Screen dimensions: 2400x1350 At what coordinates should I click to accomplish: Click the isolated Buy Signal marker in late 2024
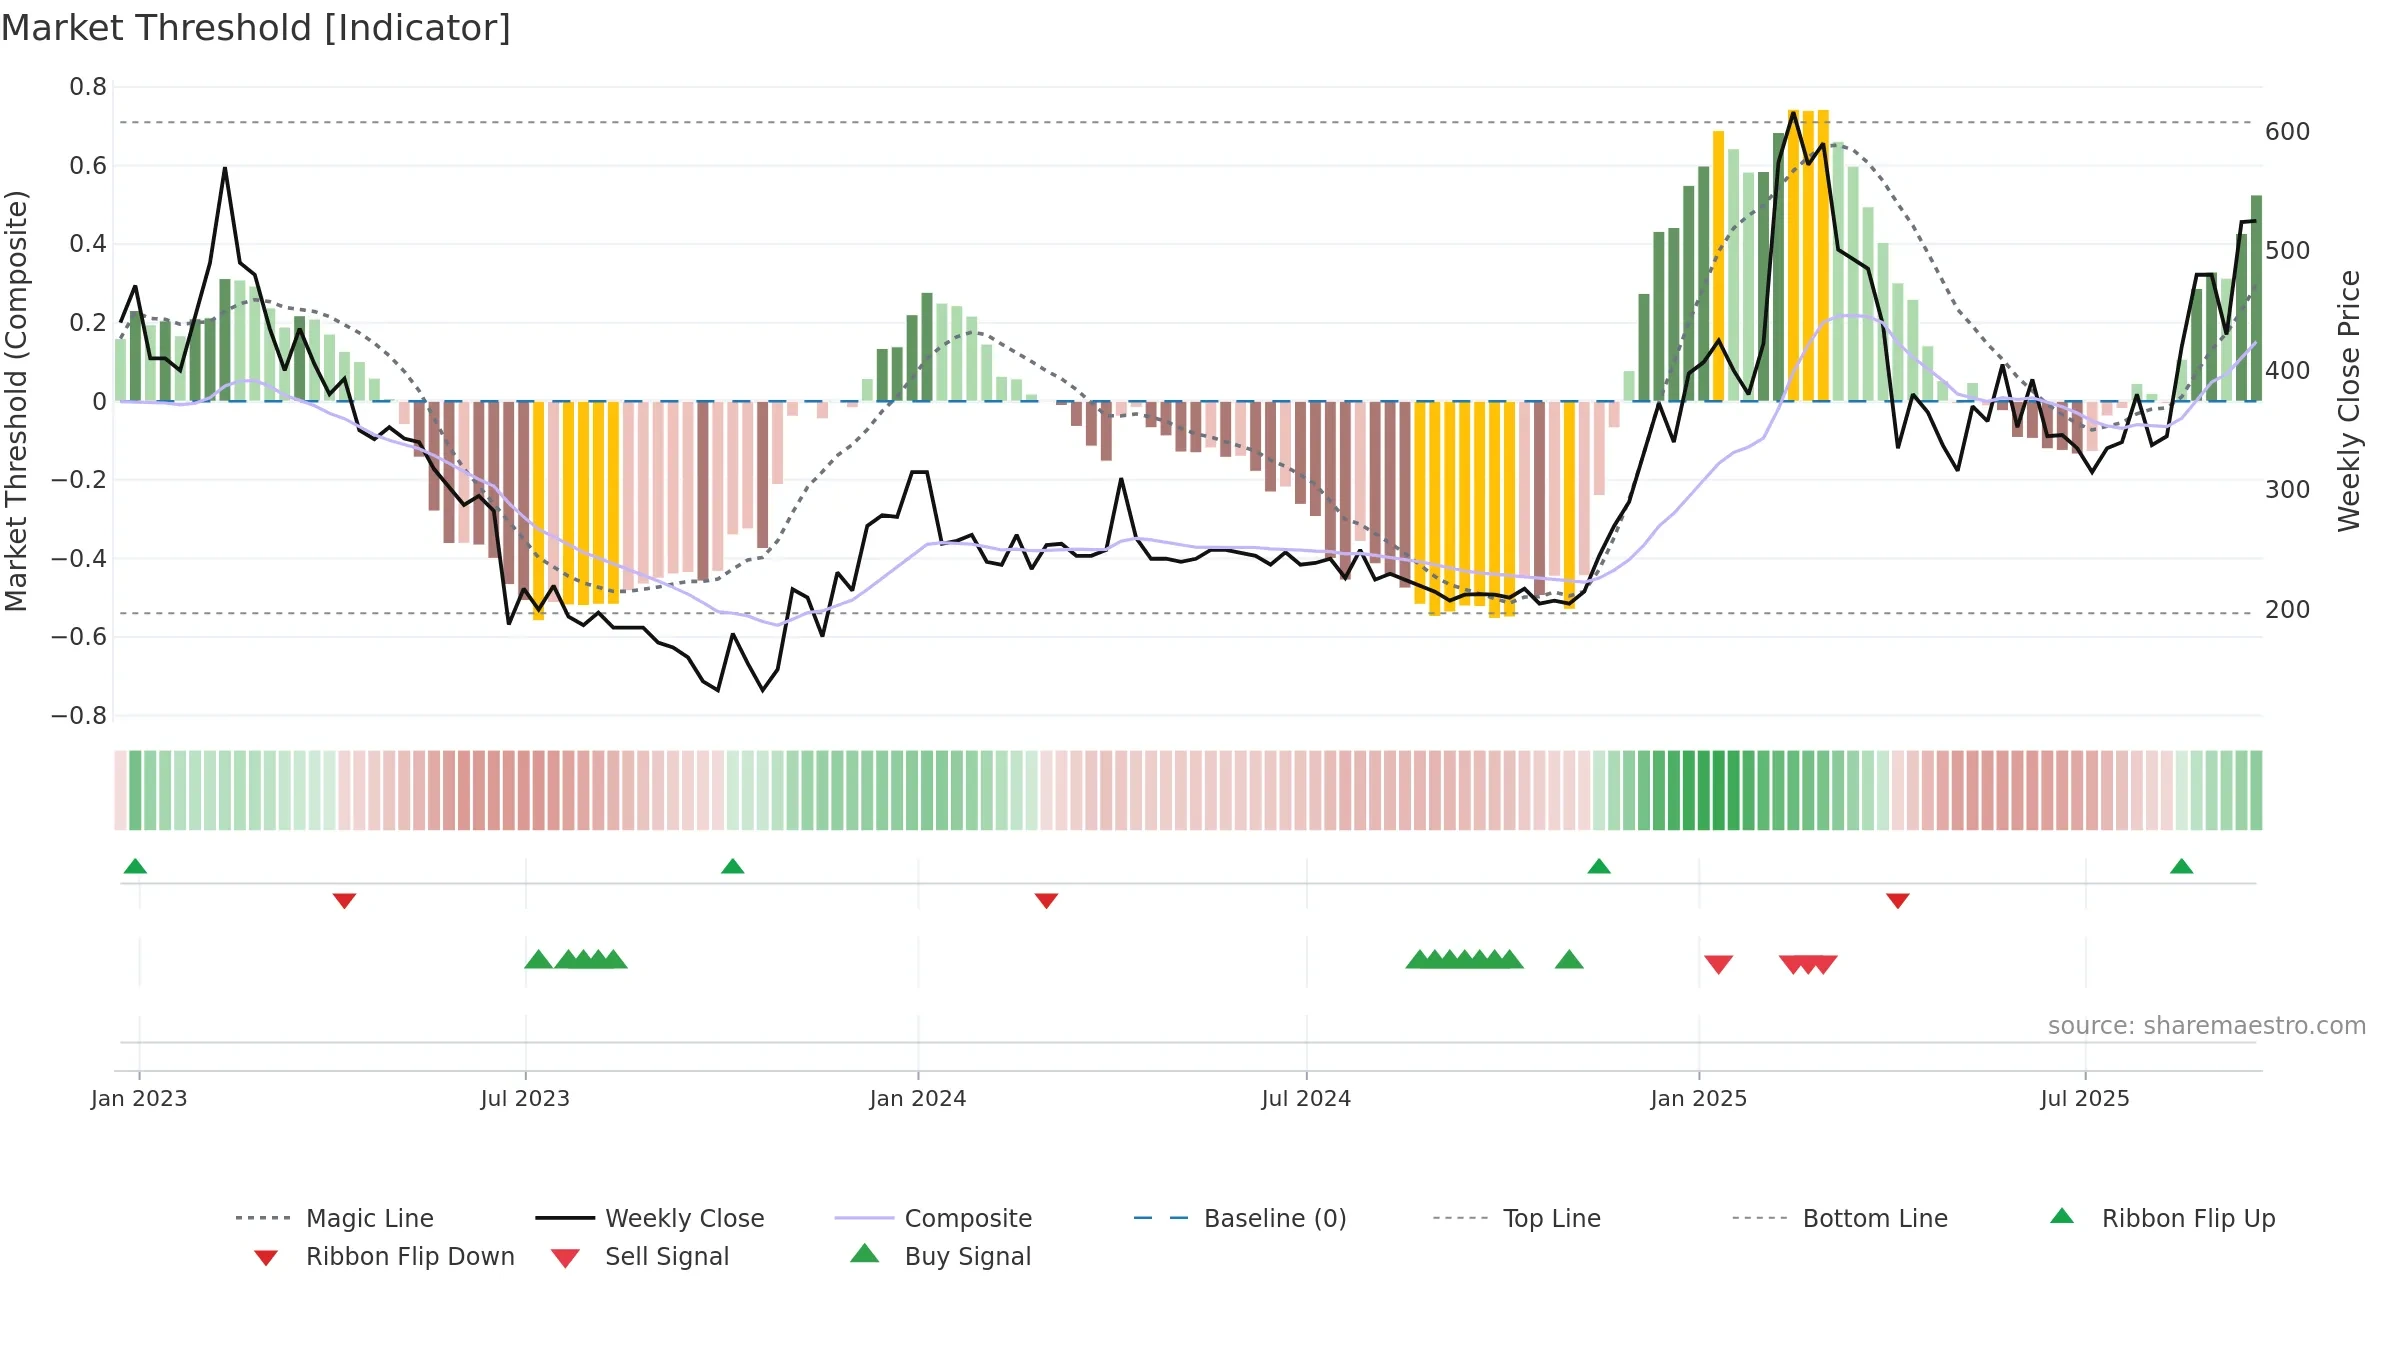(1569, 960)
